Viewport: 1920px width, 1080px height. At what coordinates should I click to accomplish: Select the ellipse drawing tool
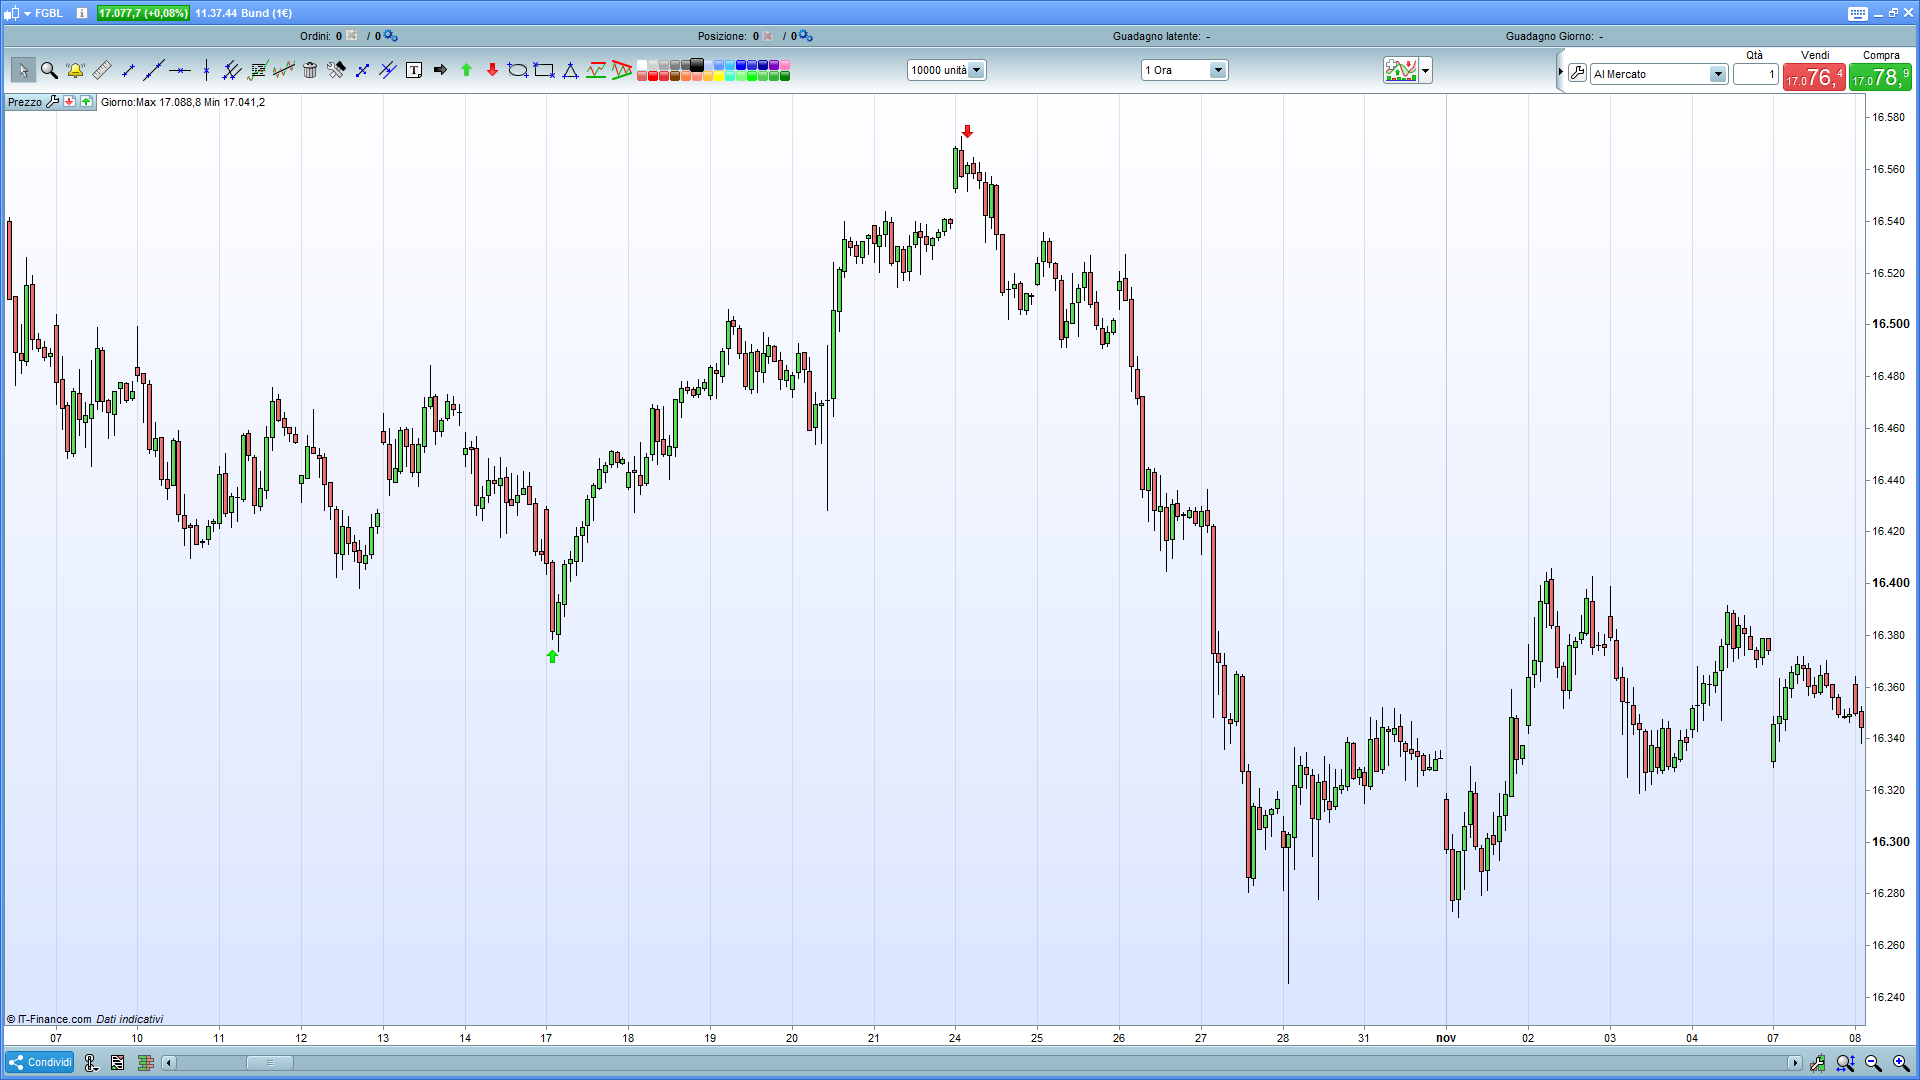(x=517, y=70)
